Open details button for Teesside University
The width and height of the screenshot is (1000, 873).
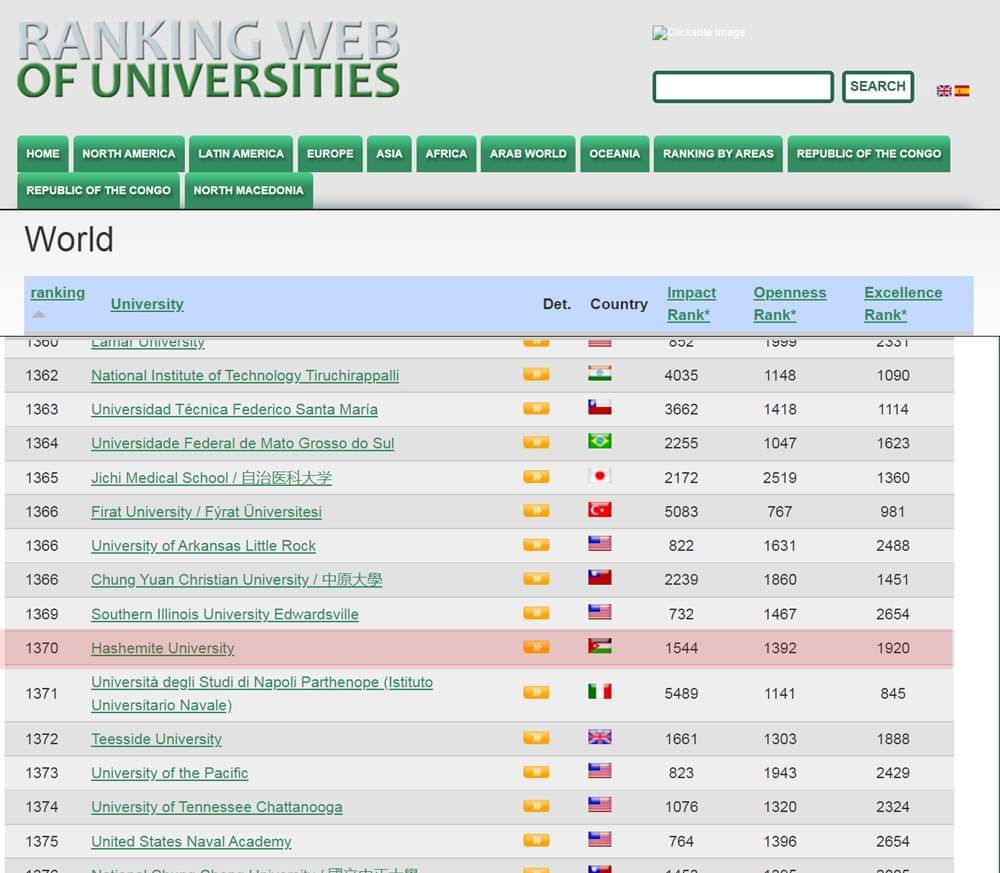click(536, 738)
